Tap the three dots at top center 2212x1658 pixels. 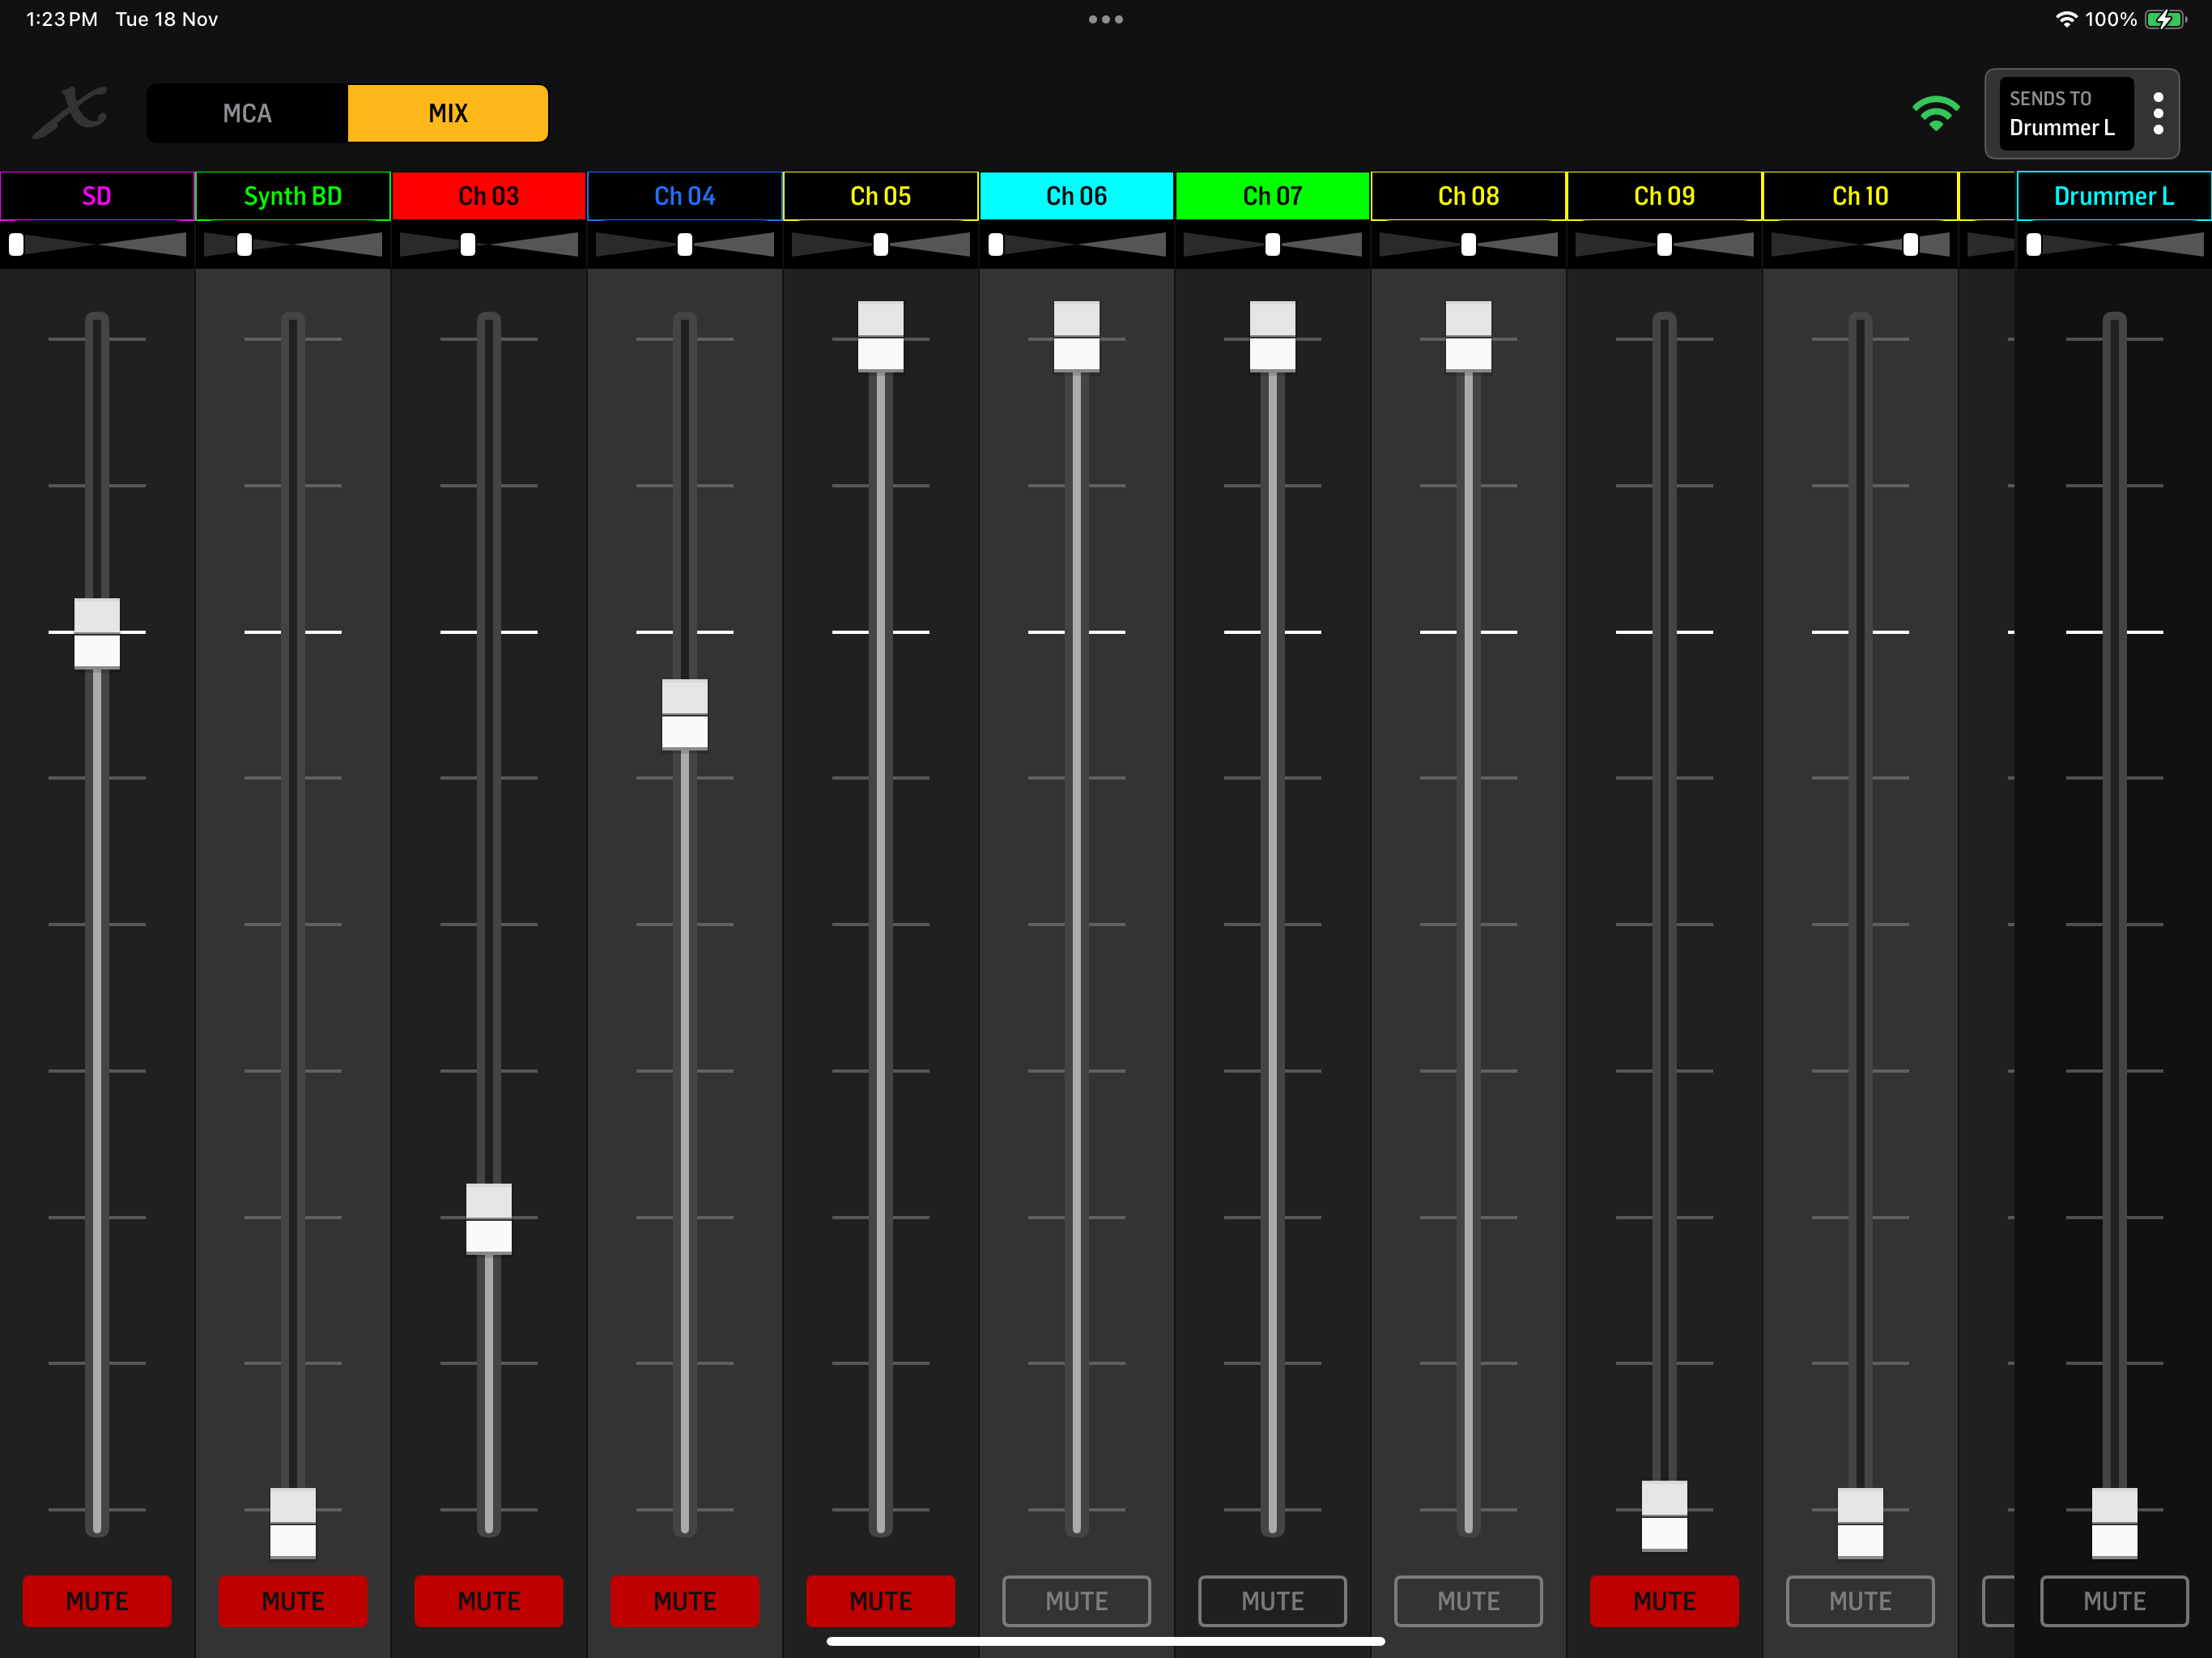coord(1105,19)
